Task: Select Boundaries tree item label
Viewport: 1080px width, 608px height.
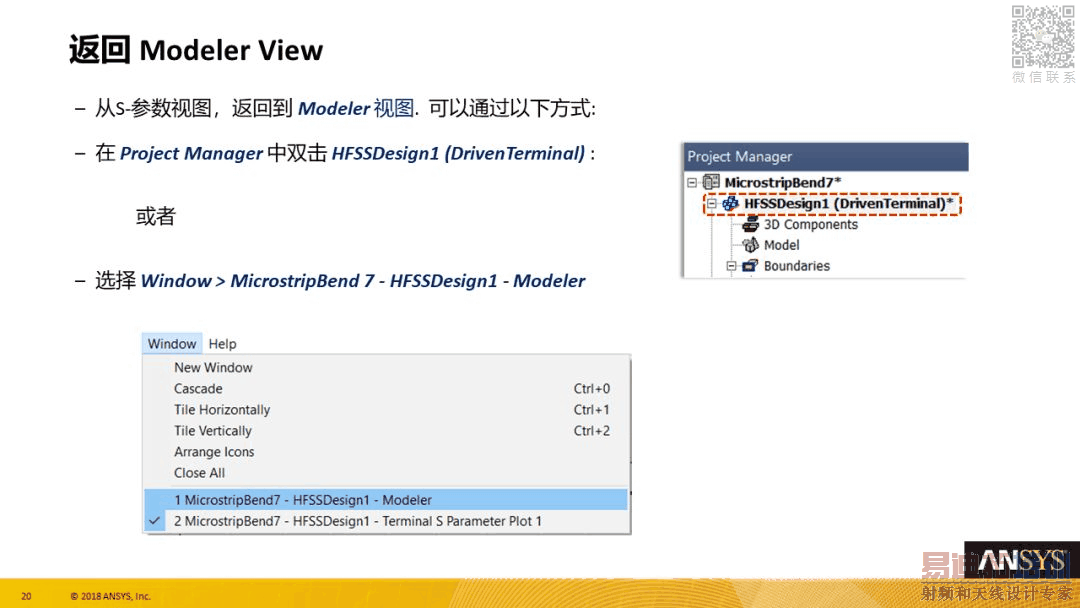Action: 797,266
